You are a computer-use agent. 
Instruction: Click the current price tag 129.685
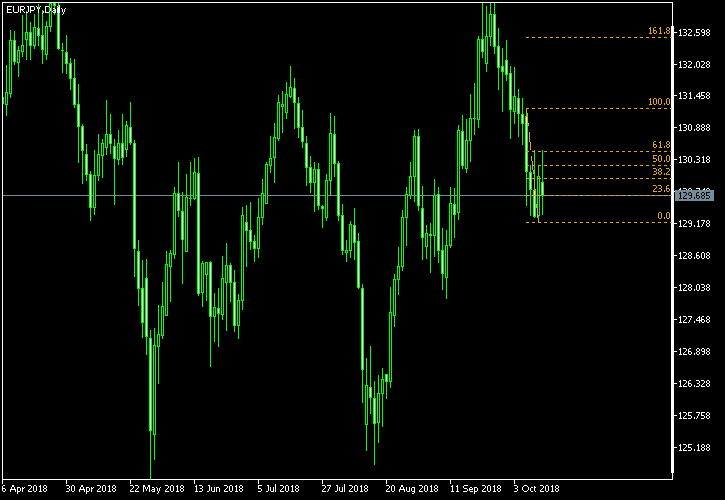[x=694, y=196]
